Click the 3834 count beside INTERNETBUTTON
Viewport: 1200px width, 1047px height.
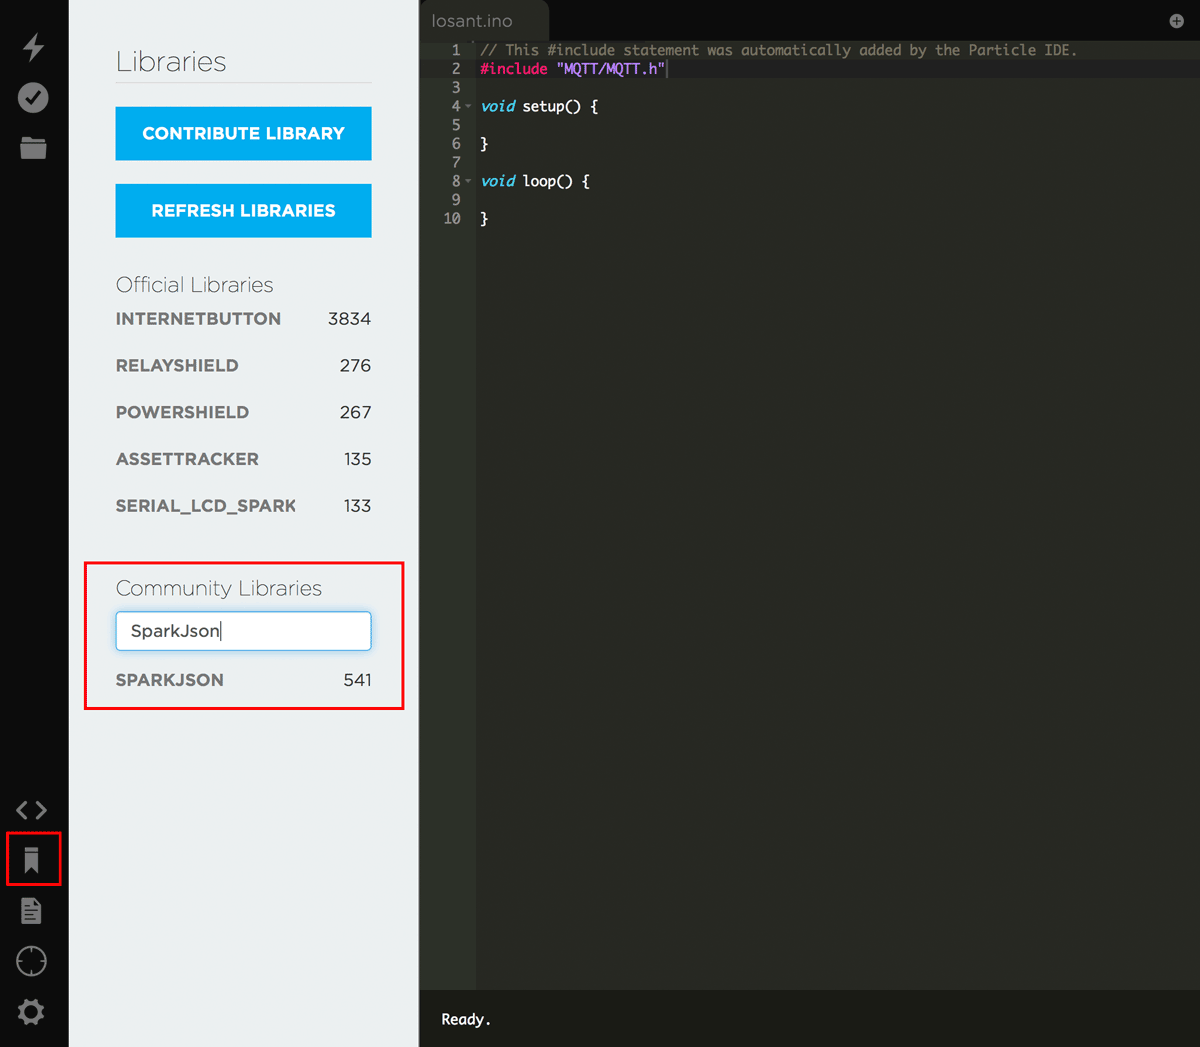click(x=349, y=319)
